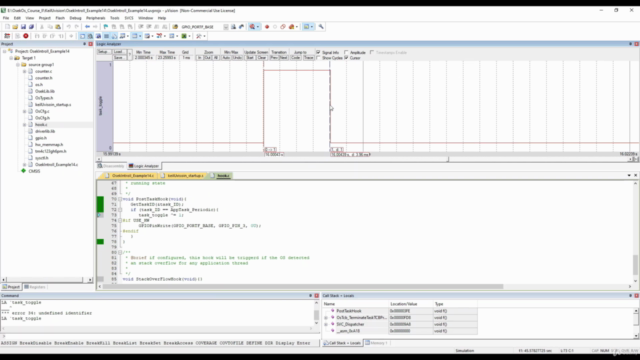Click the Debug Restore Views toolbox icon
The image size is (640, 360).
click(x=199, y=36)
